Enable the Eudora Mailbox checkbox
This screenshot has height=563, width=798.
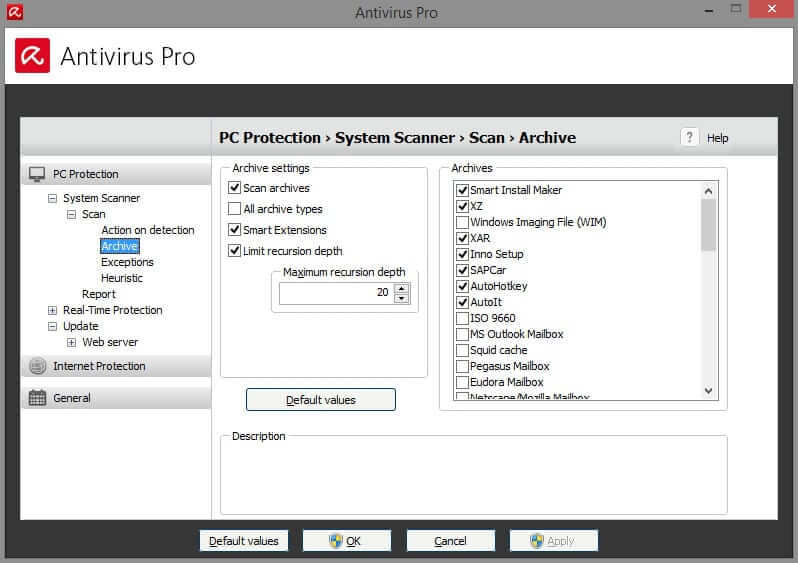462,382
